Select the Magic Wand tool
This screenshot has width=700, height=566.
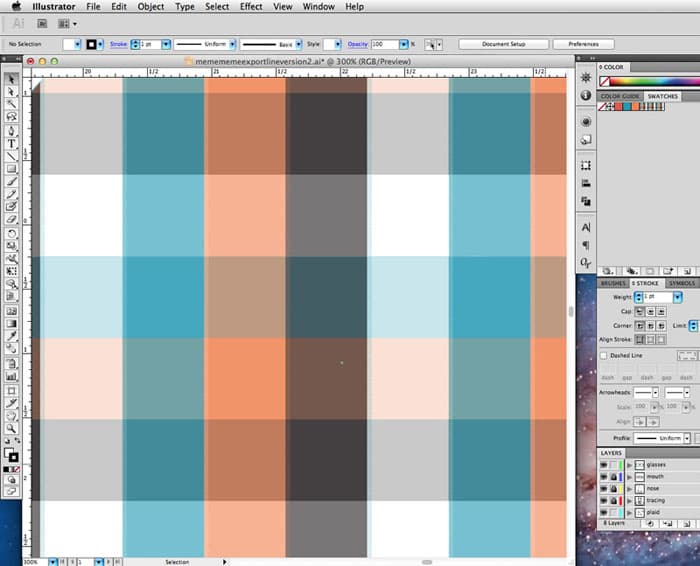(11, 104)
